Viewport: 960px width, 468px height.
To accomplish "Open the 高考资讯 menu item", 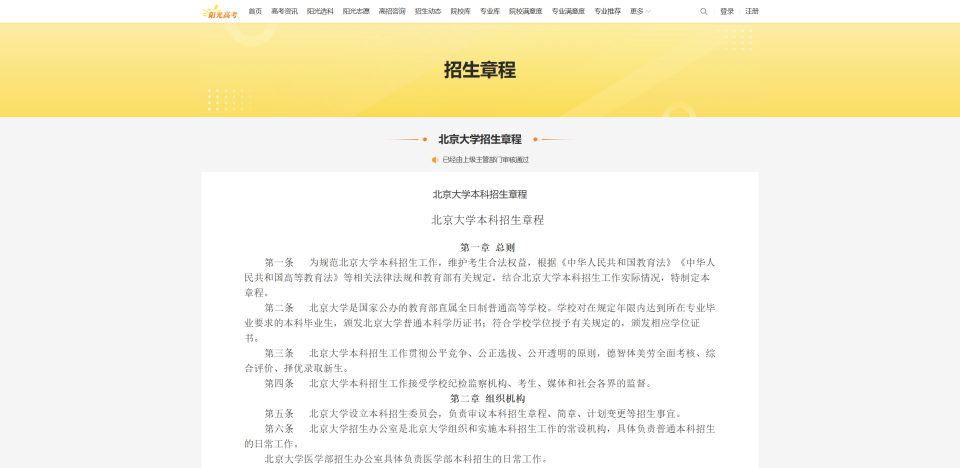I will pyautogui.click(x=284, y=11).
